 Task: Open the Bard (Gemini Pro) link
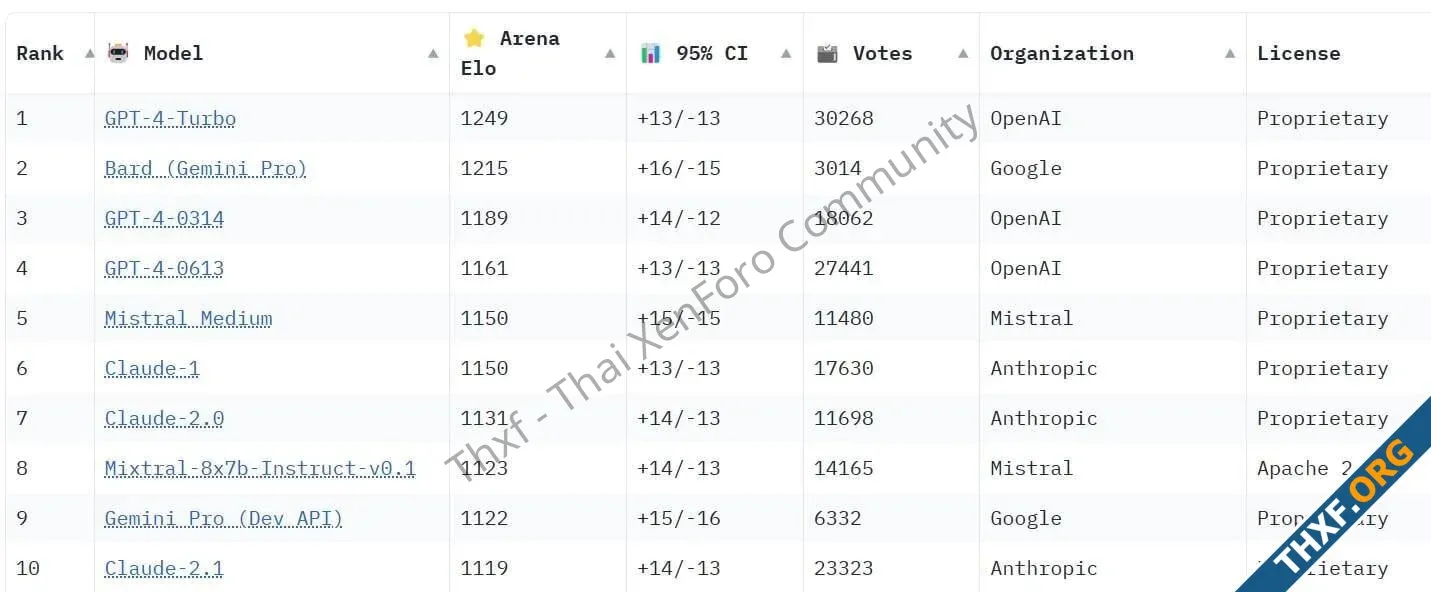tap(206, 168)
